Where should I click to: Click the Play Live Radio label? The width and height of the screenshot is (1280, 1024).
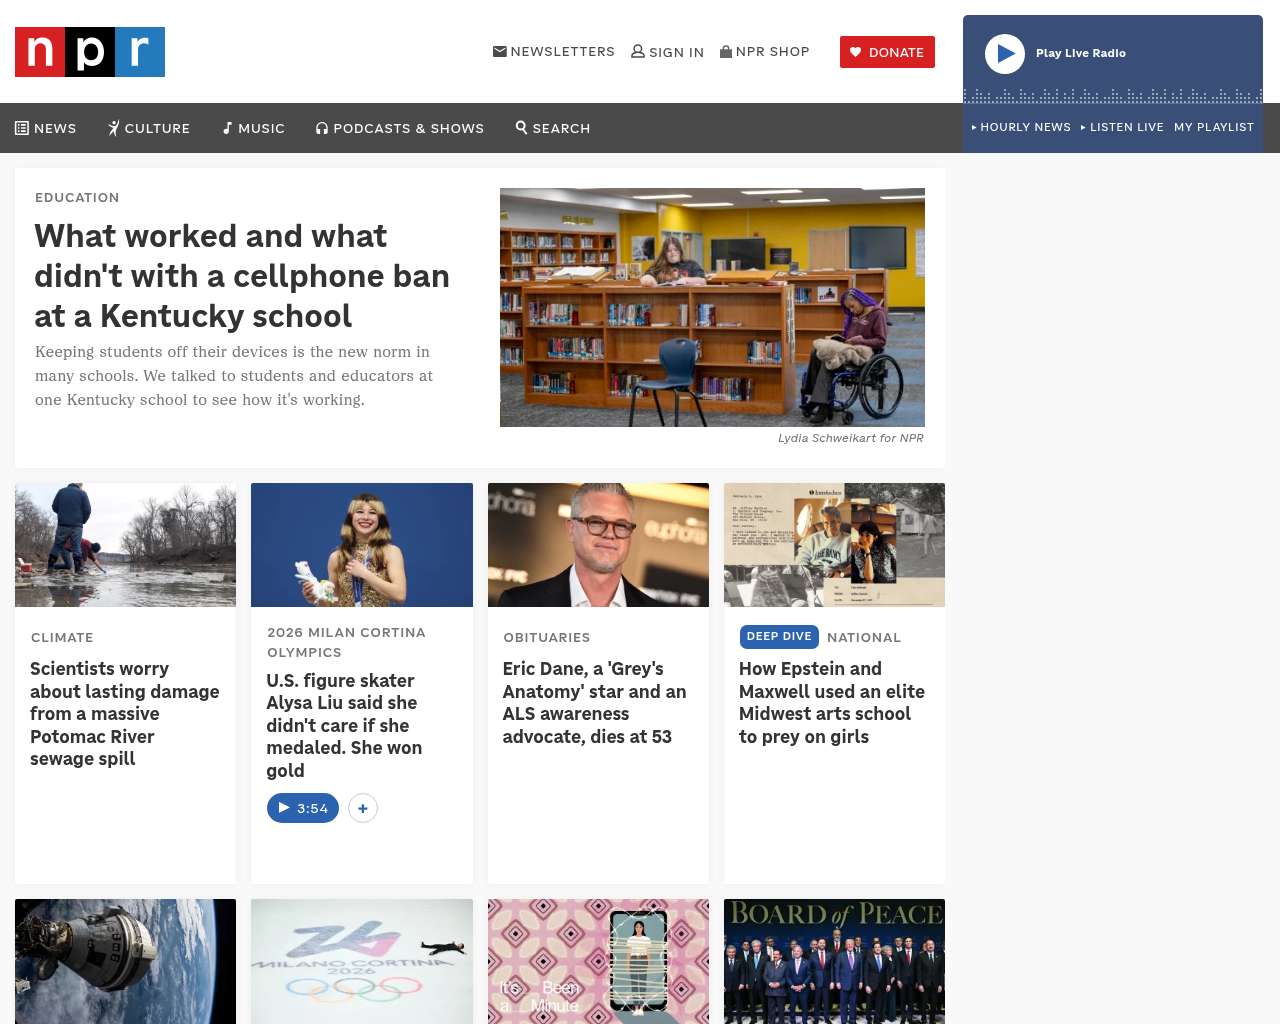pos(1081,53)
